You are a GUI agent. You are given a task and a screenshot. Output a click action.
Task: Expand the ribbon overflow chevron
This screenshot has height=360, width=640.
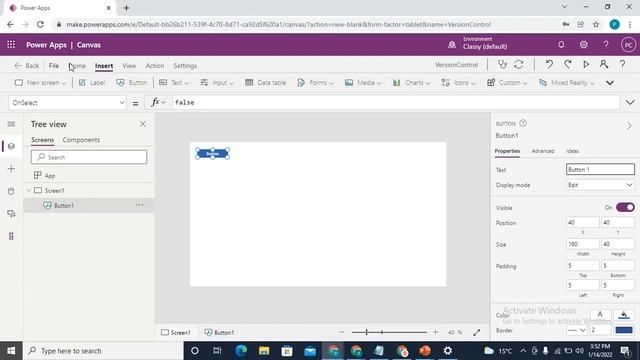click(x=610, y=83)
